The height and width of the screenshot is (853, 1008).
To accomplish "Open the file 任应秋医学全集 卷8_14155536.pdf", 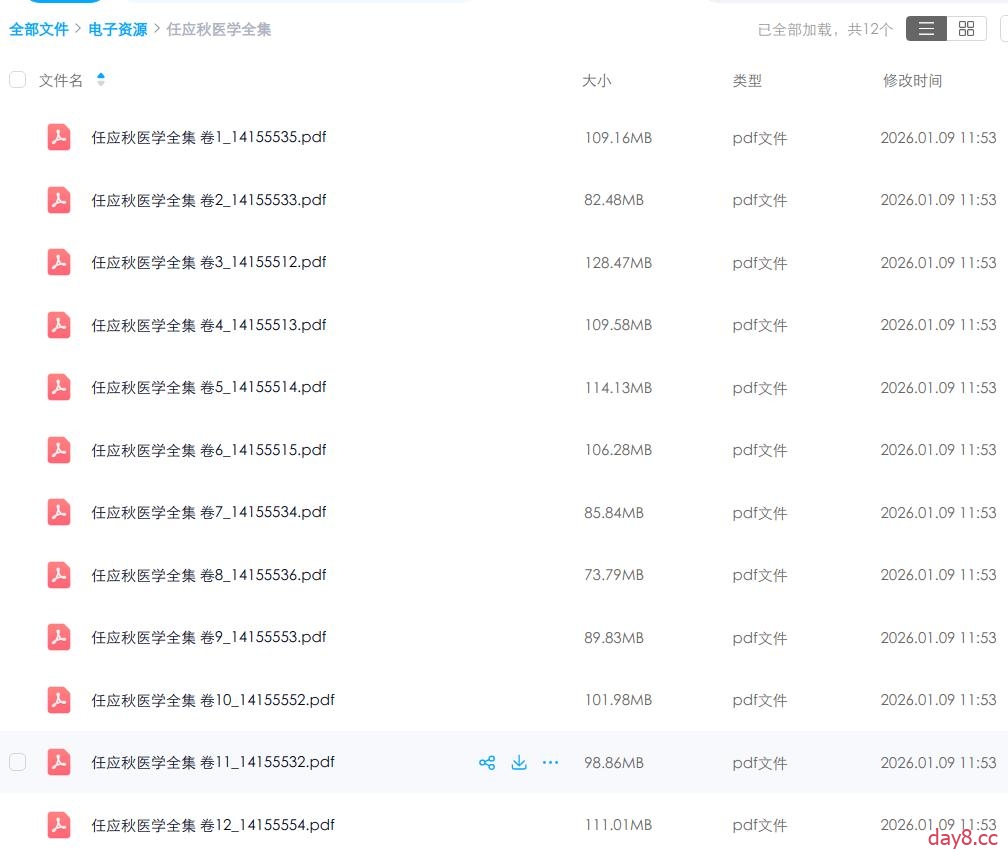I will (209, 575).
